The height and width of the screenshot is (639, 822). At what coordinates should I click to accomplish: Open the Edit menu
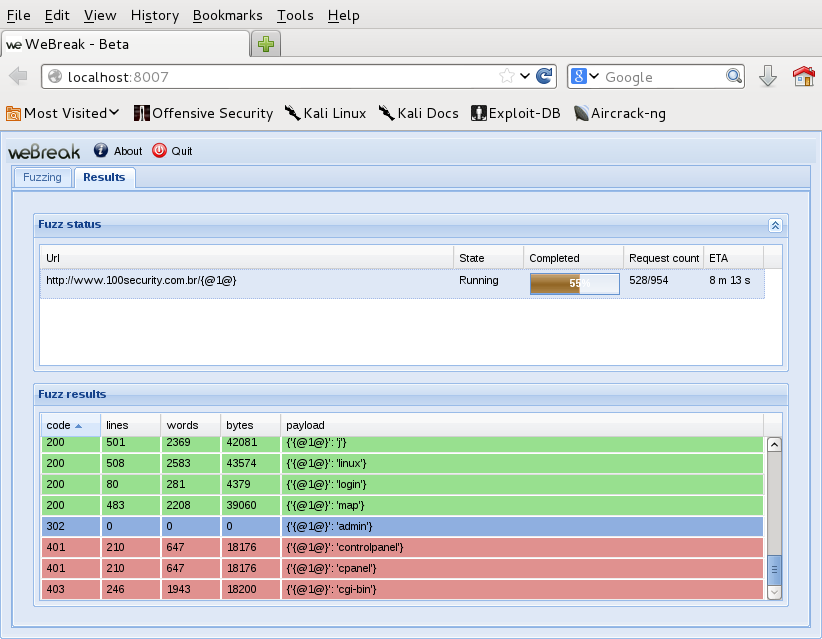(57, 16)
